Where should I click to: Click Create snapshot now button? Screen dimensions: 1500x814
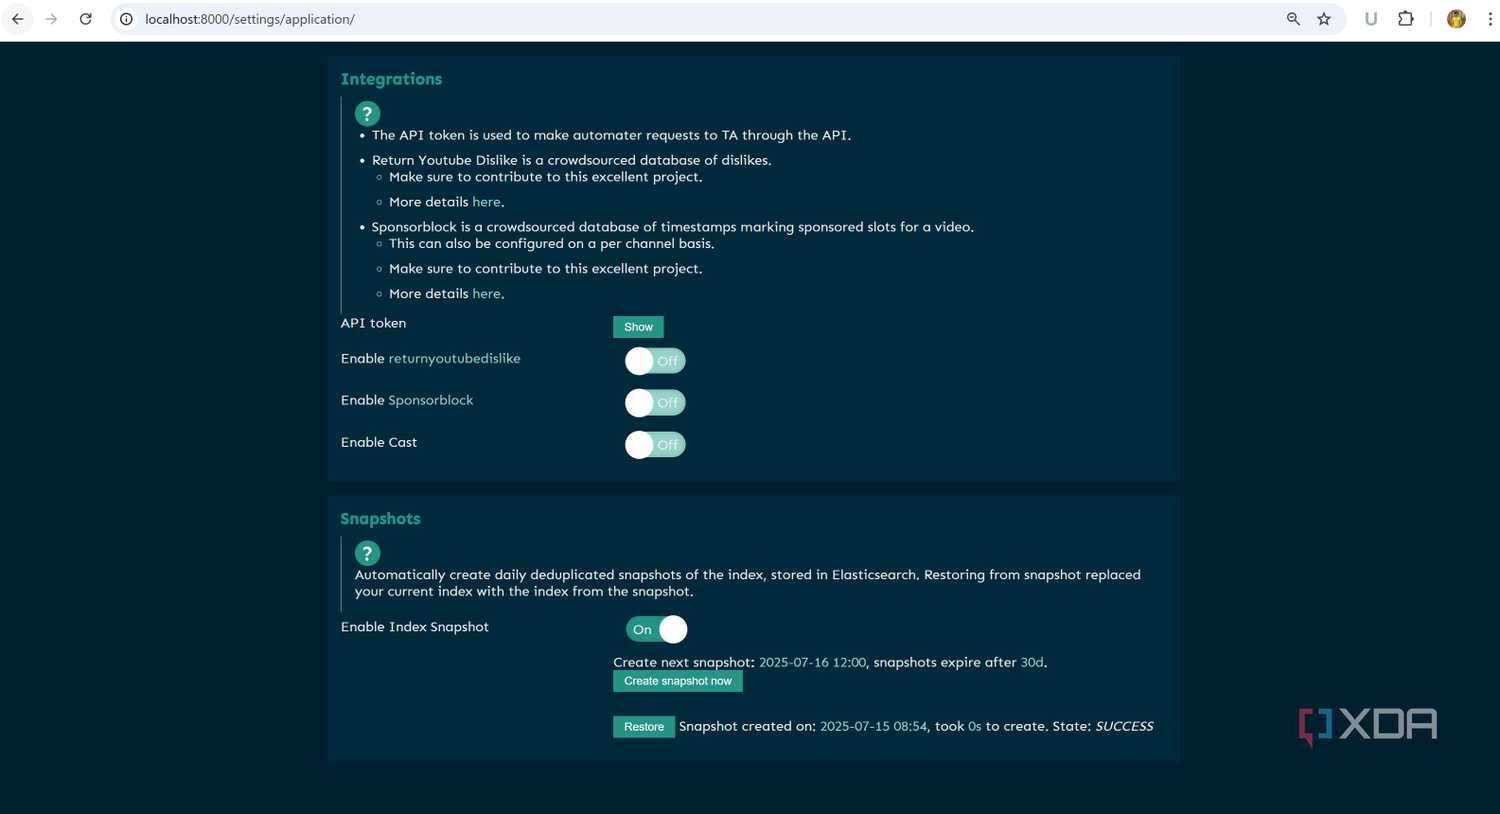(x=678, y=681)
